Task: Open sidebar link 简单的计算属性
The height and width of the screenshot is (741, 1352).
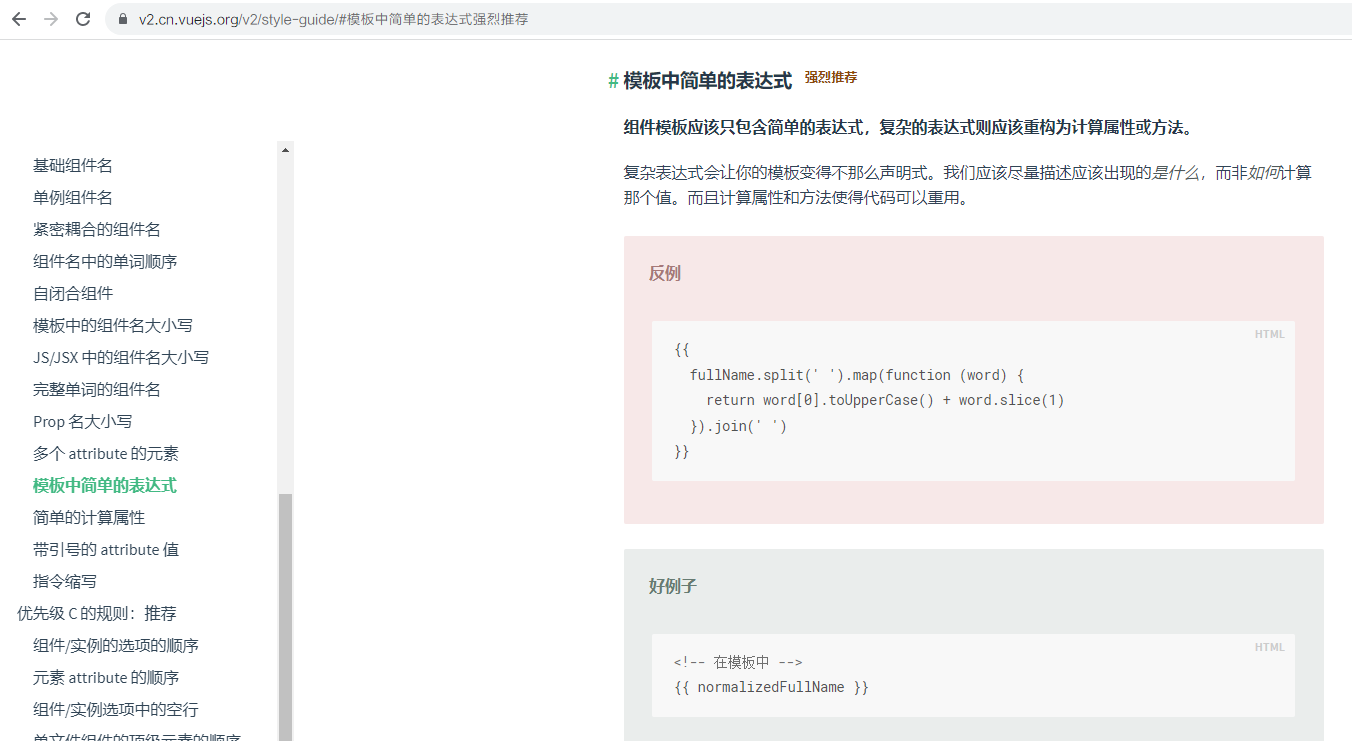Action: (x=89, y=517)
